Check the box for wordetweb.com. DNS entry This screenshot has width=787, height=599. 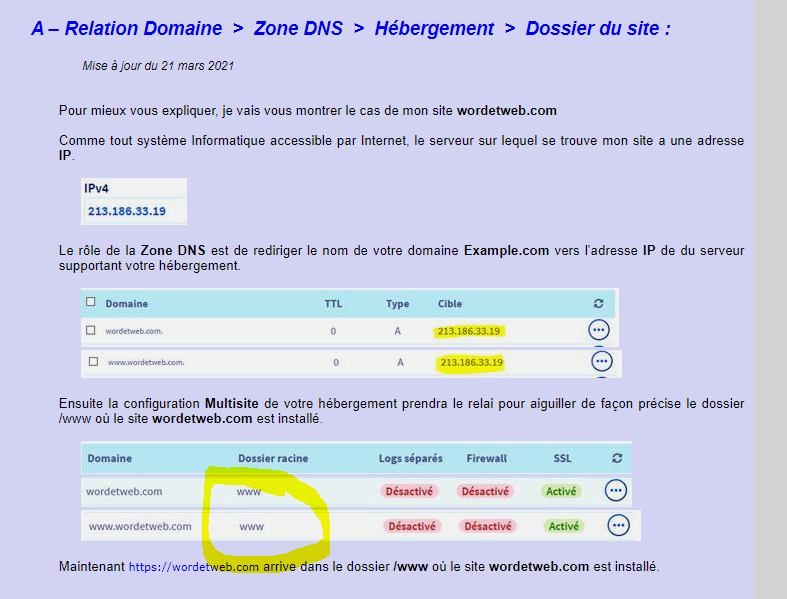(91, 330)
